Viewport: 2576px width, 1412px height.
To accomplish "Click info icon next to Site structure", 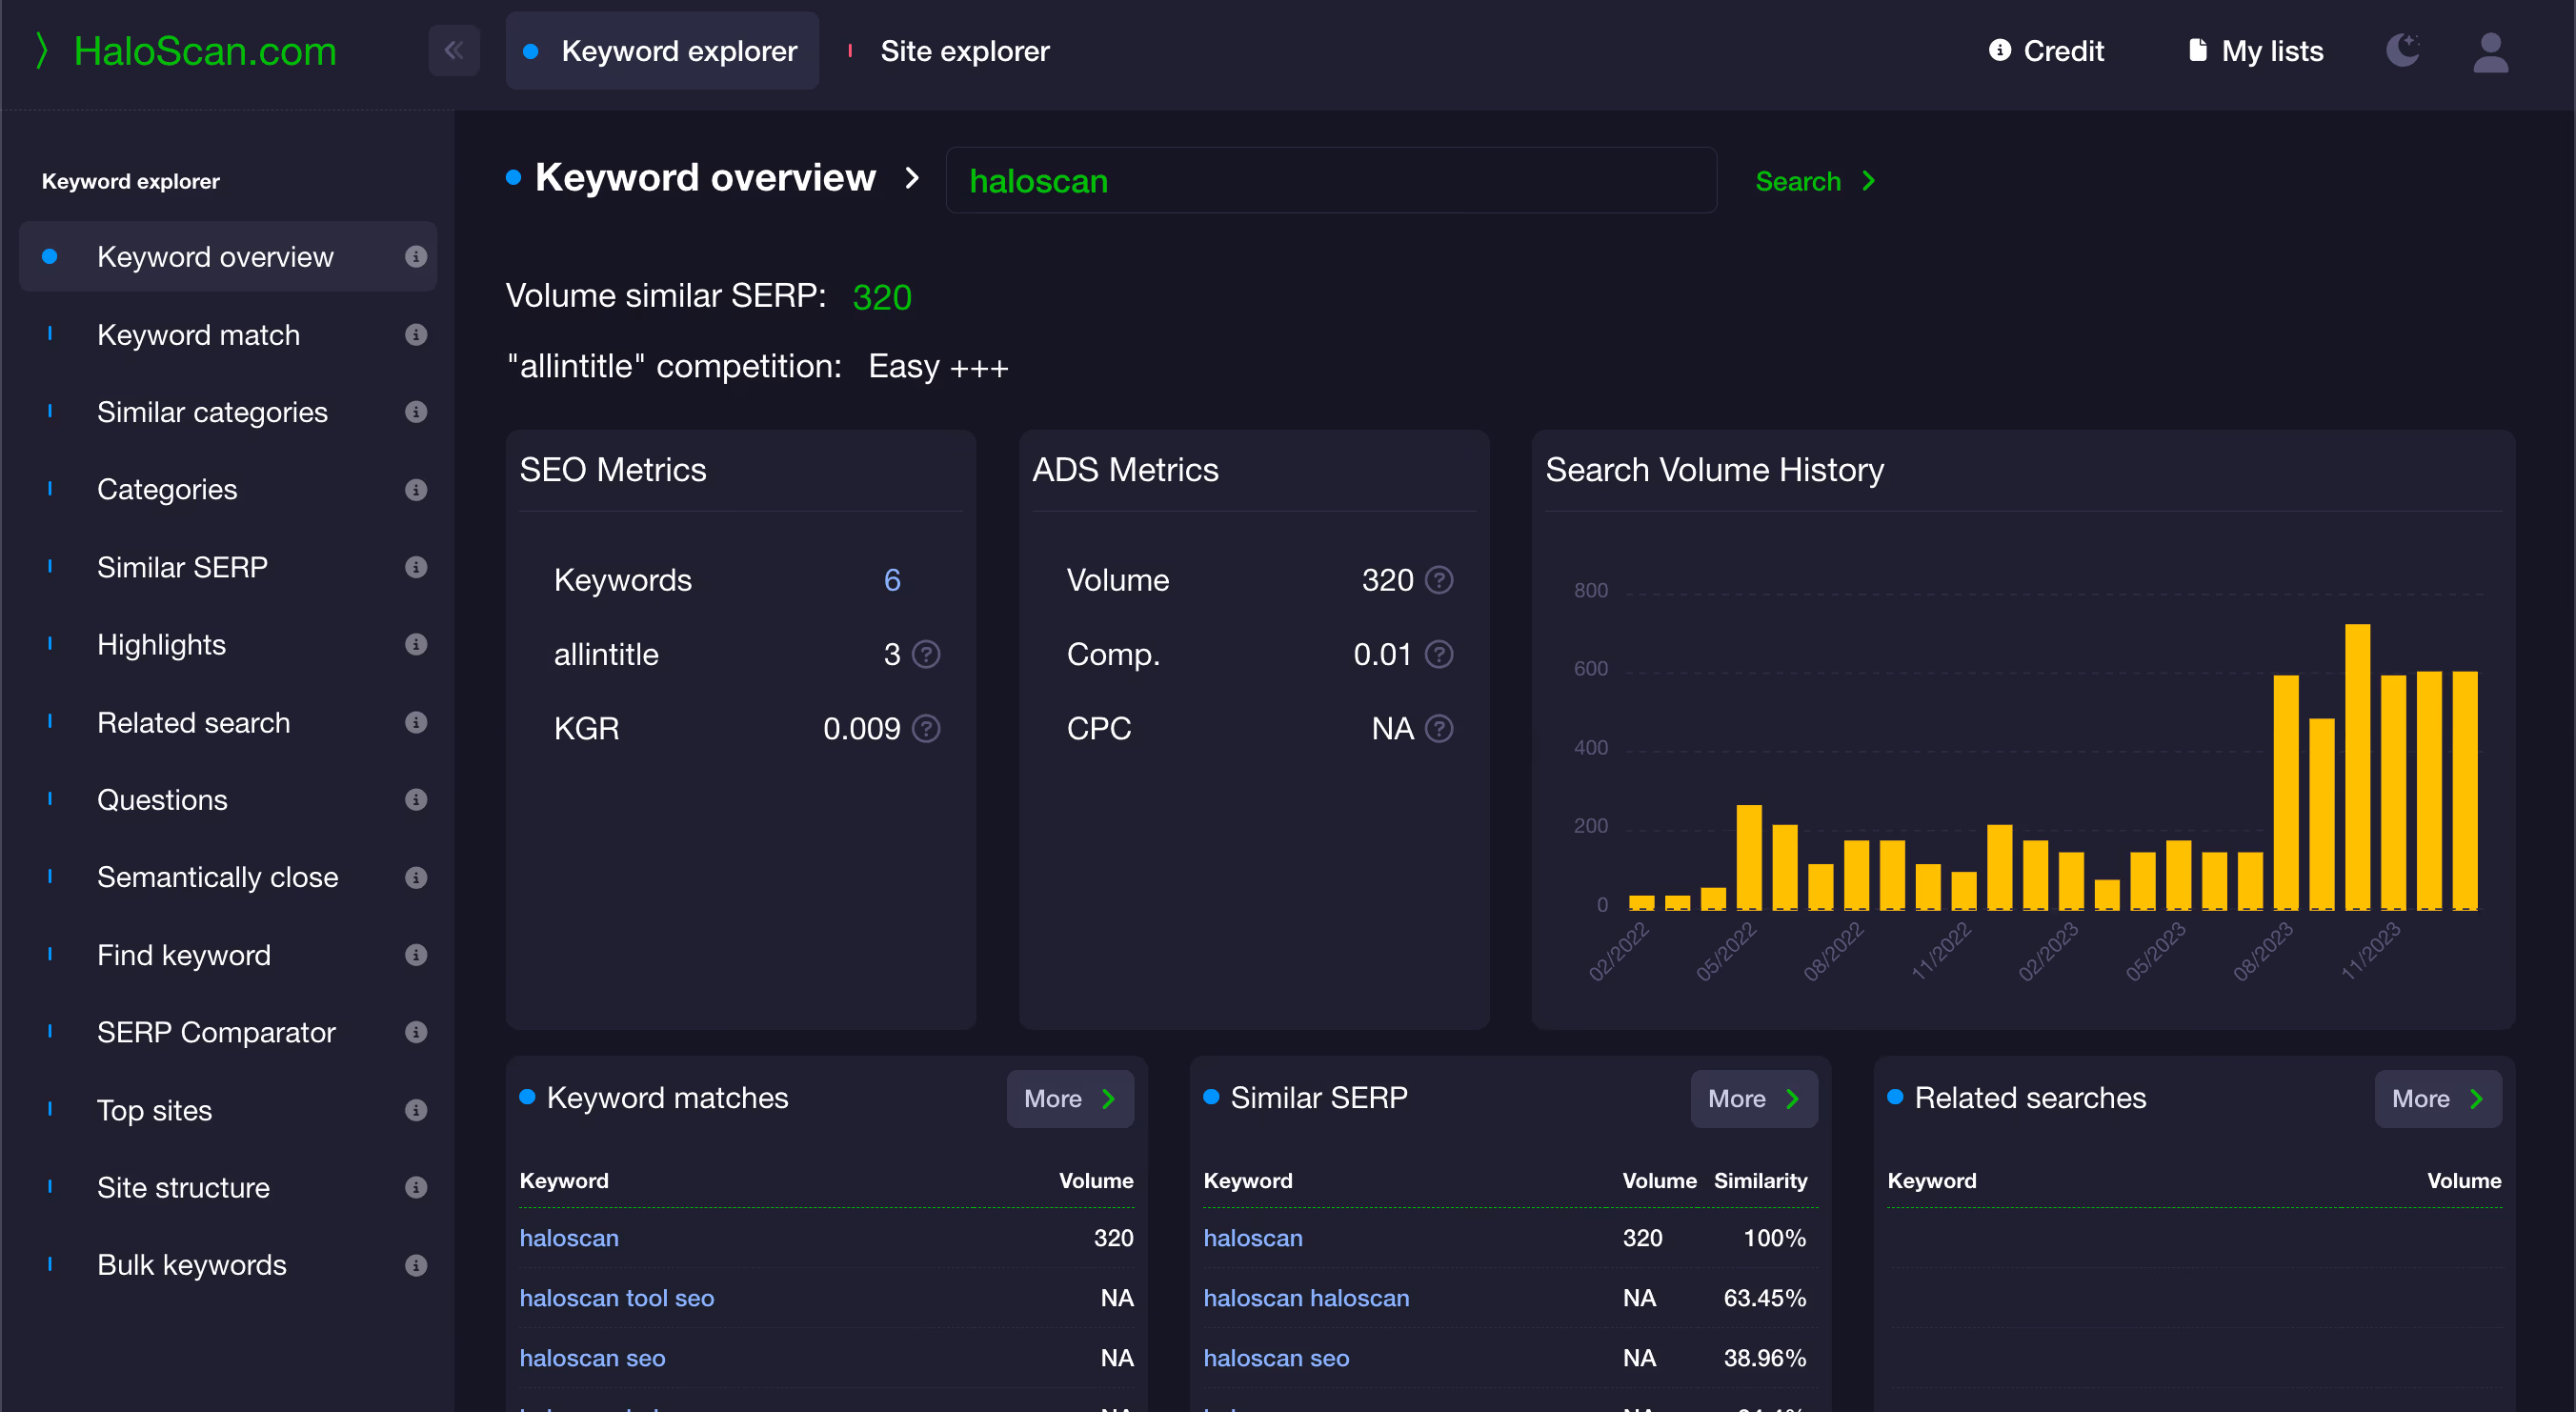I will pyautogui.click(x=416, y=1187).
